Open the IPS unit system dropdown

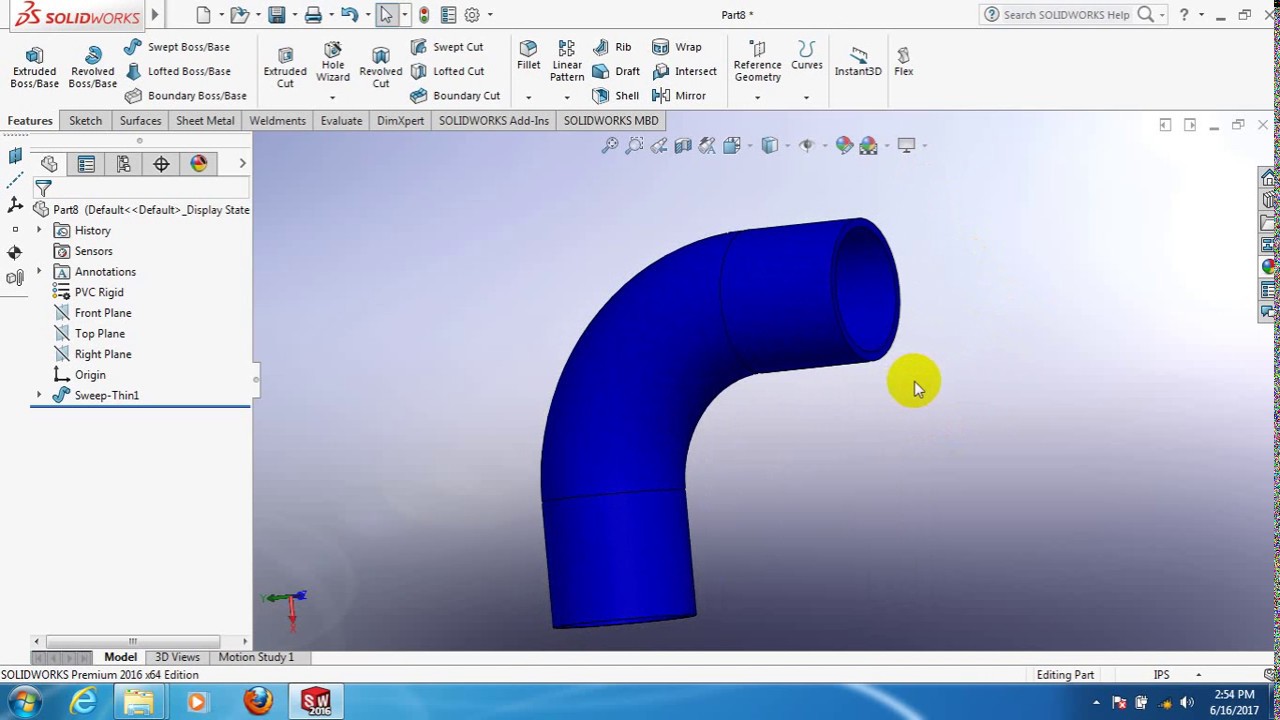click(1198, 675)
